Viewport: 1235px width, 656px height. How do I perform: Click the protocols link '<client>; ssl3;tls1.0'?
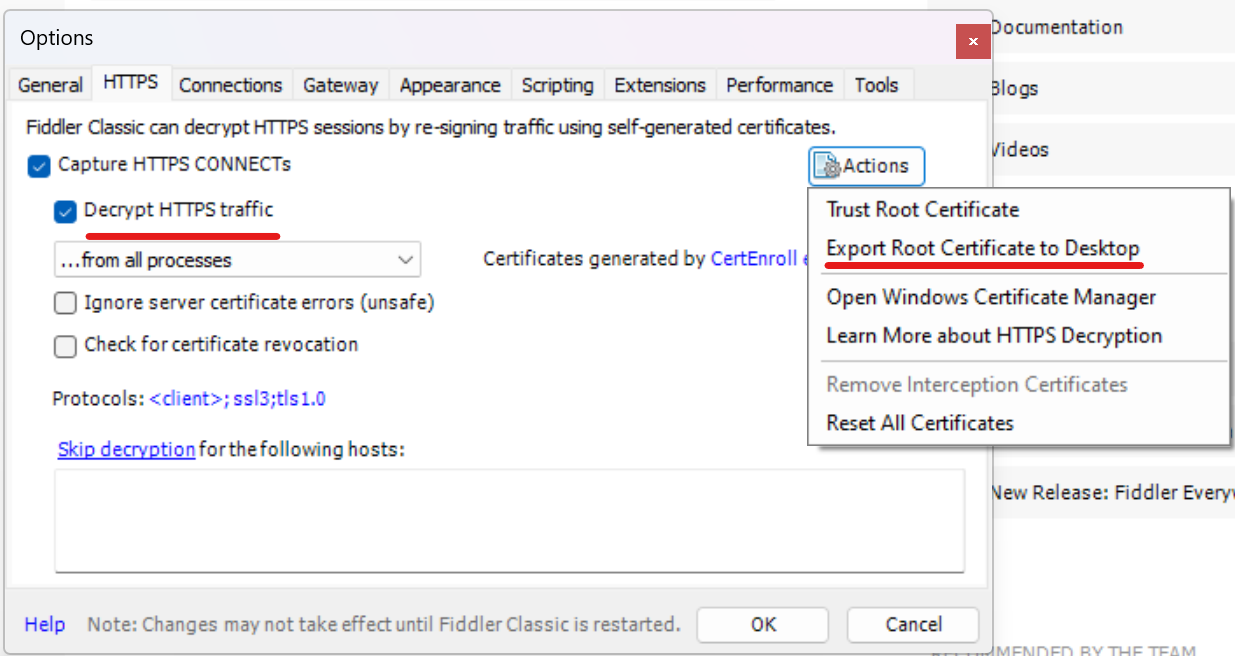click(238, 399)
